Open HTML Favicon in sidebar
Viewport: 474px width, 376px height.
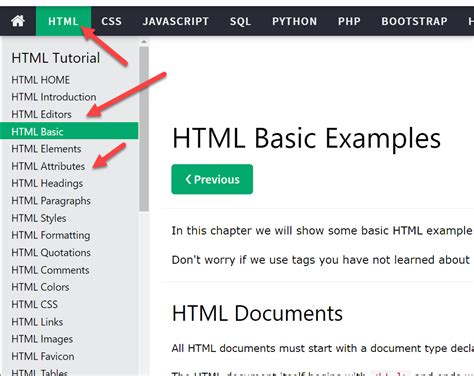(x=43, y=356)
